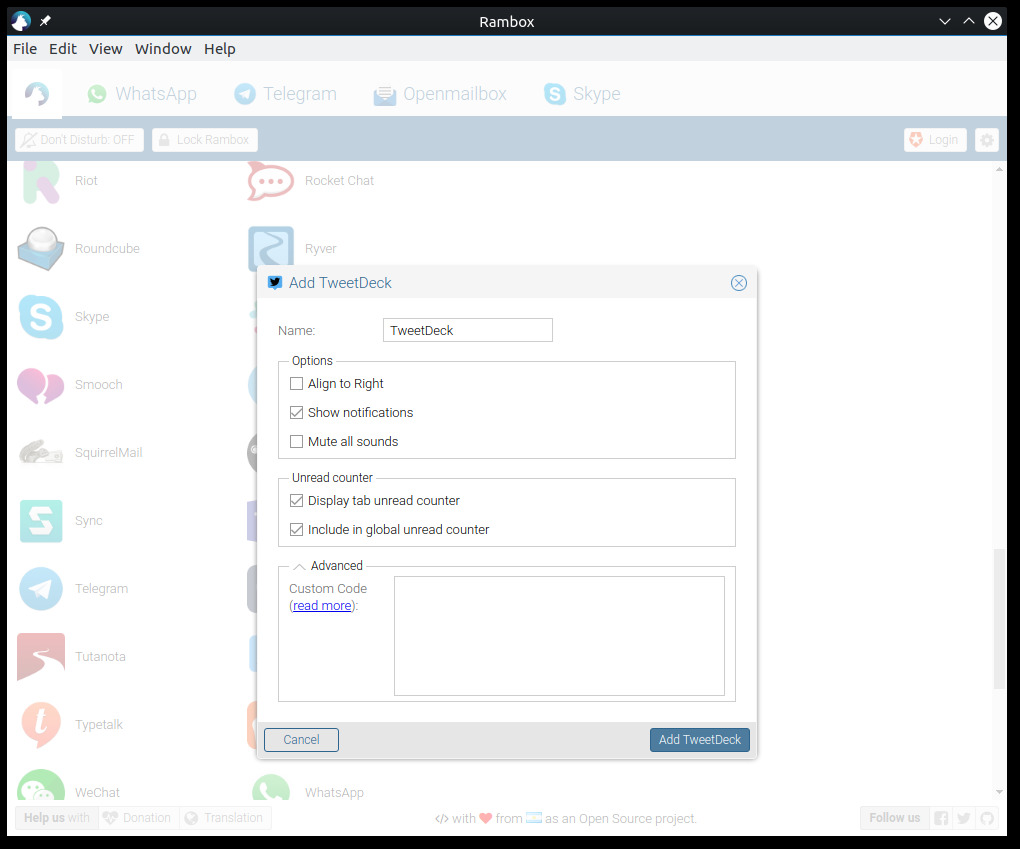Select the Smooch service icon

coord(40,385)
